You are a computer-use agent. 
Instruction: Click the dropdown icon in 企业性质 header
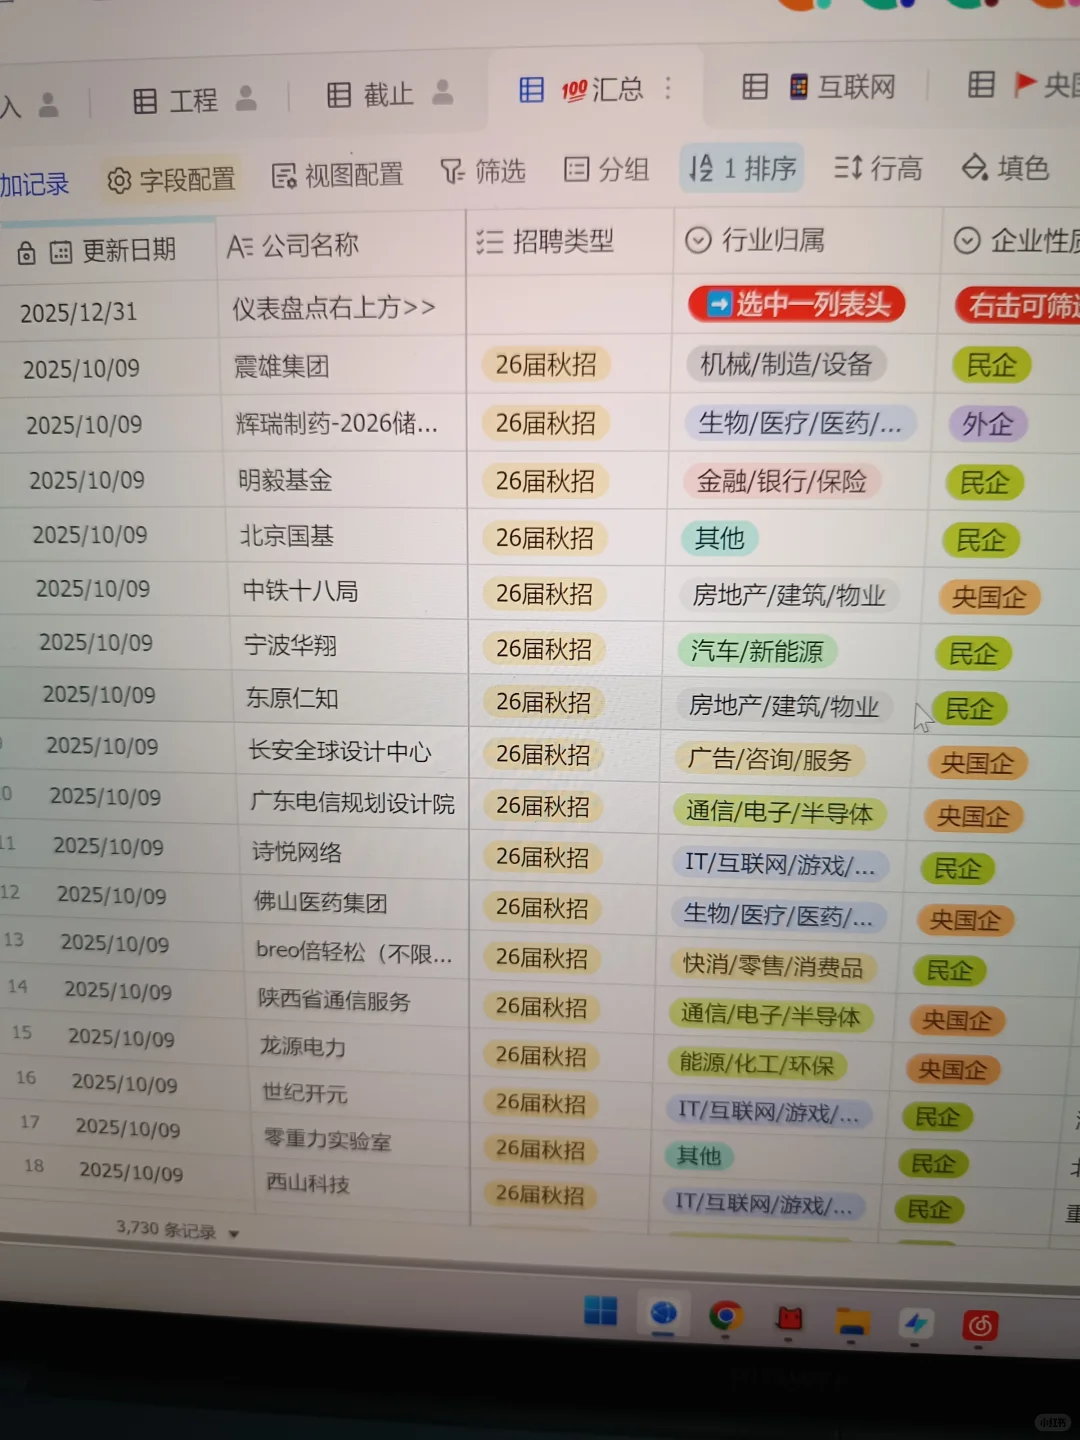[967, 240]
